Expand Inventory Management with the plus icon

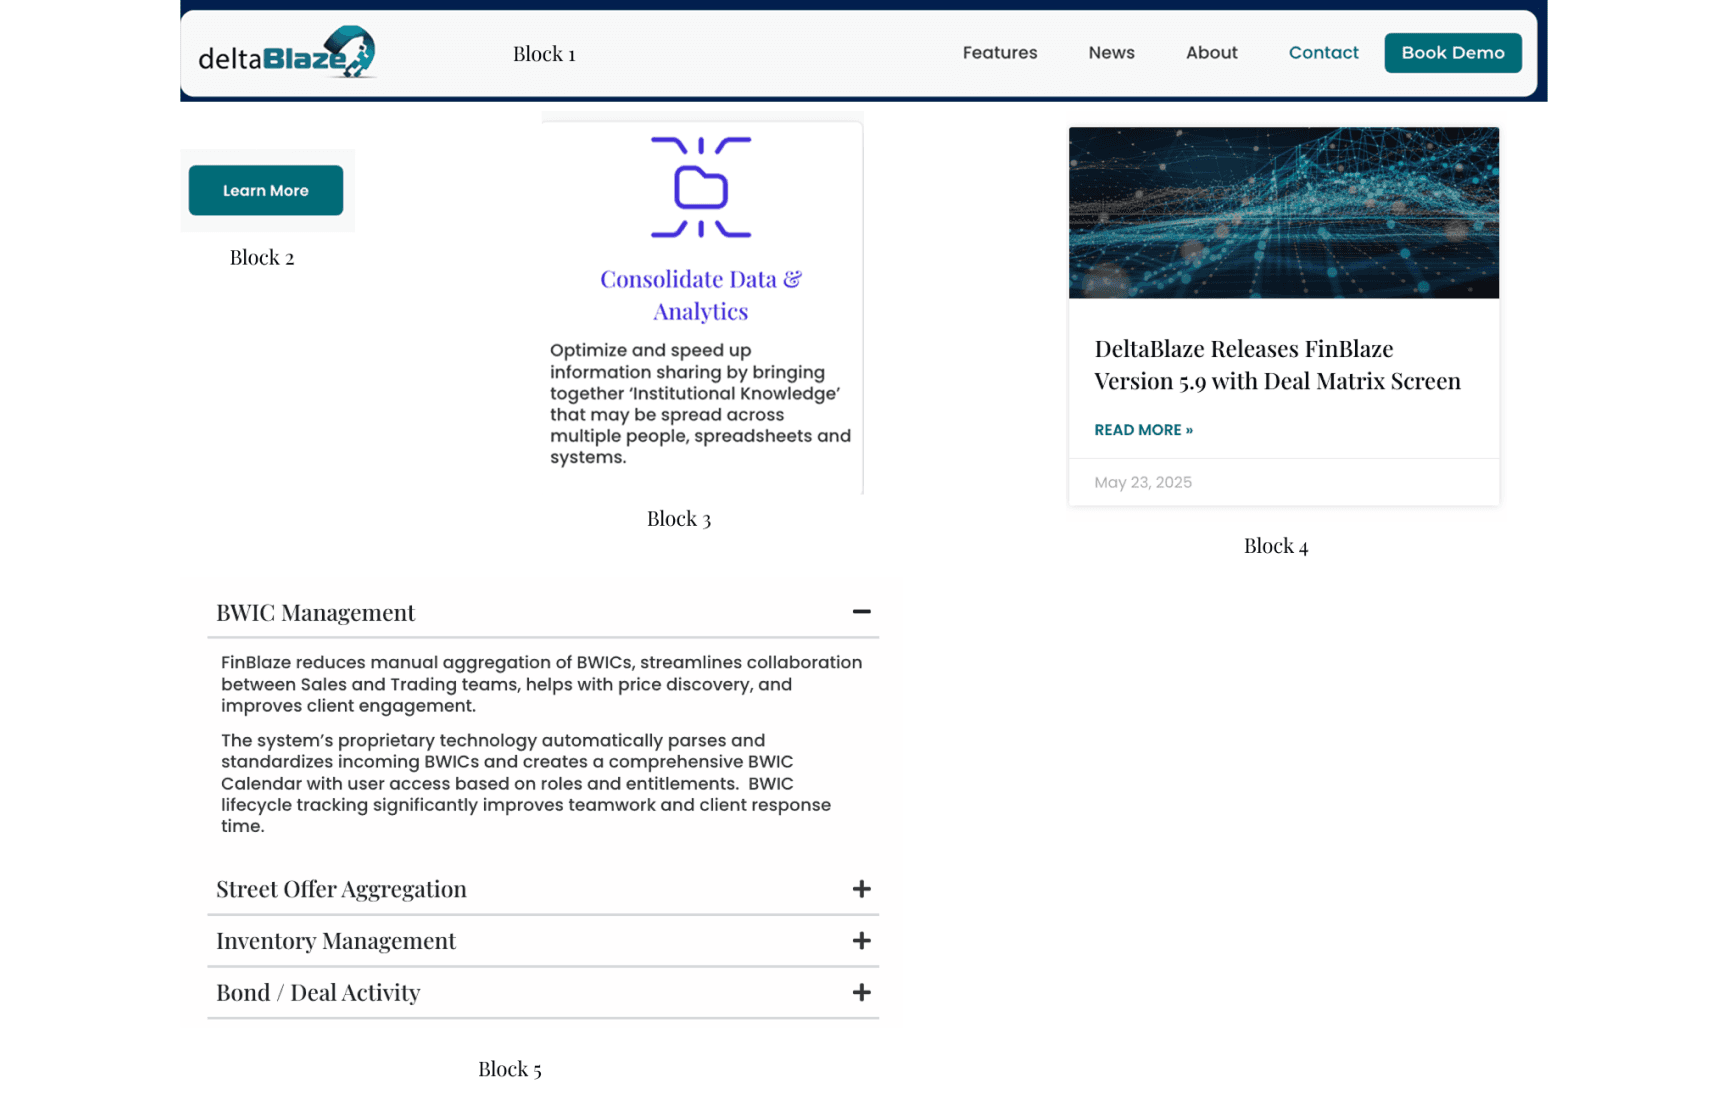coord(861,941)
